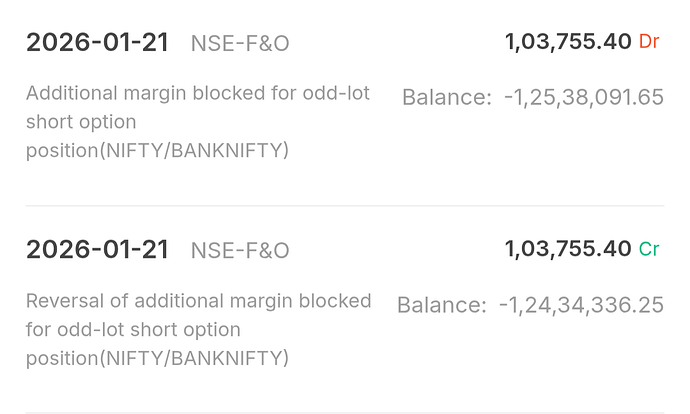The width and height of the screenshot is (690, 414).
Task: Click "position(NIFTY/BANKNIFTY)" in the debit entry description
Action: pos(157,150)
